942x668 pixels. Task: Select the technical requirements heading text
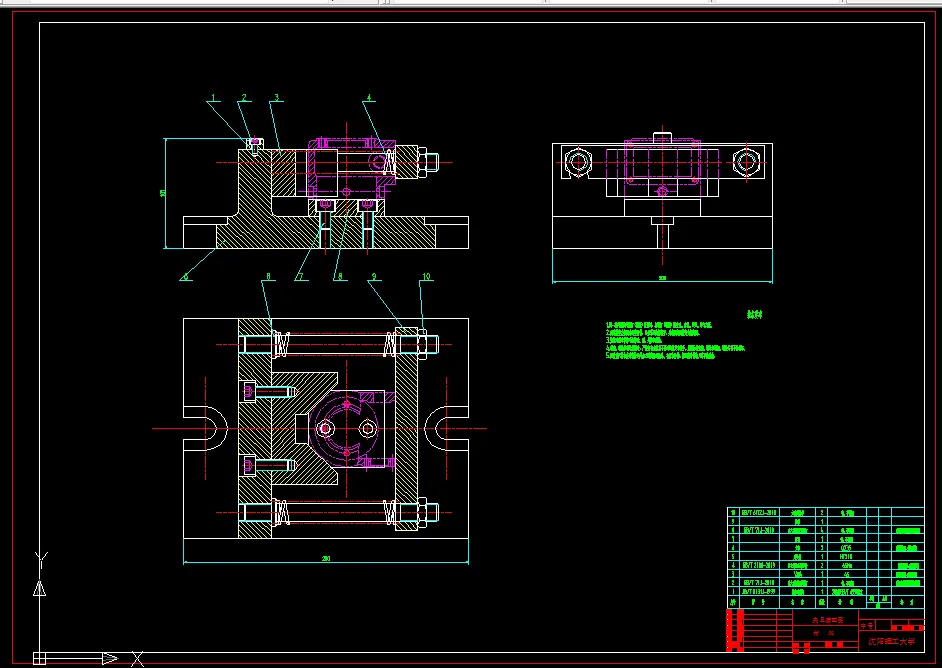pos(755,313)
